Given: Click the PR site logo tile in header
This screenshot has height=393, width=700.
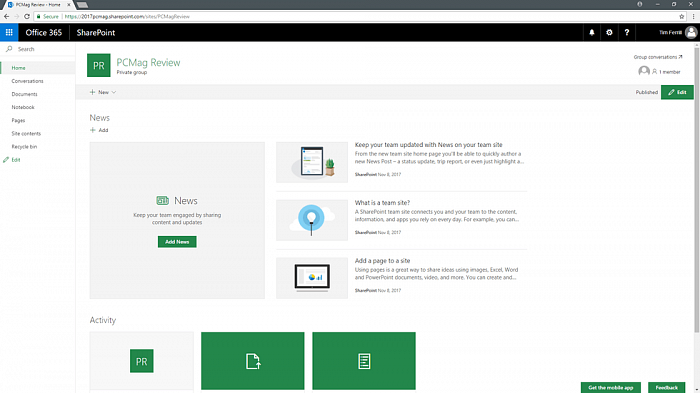Looking at the screenshot, I should (x=99, y=66).
